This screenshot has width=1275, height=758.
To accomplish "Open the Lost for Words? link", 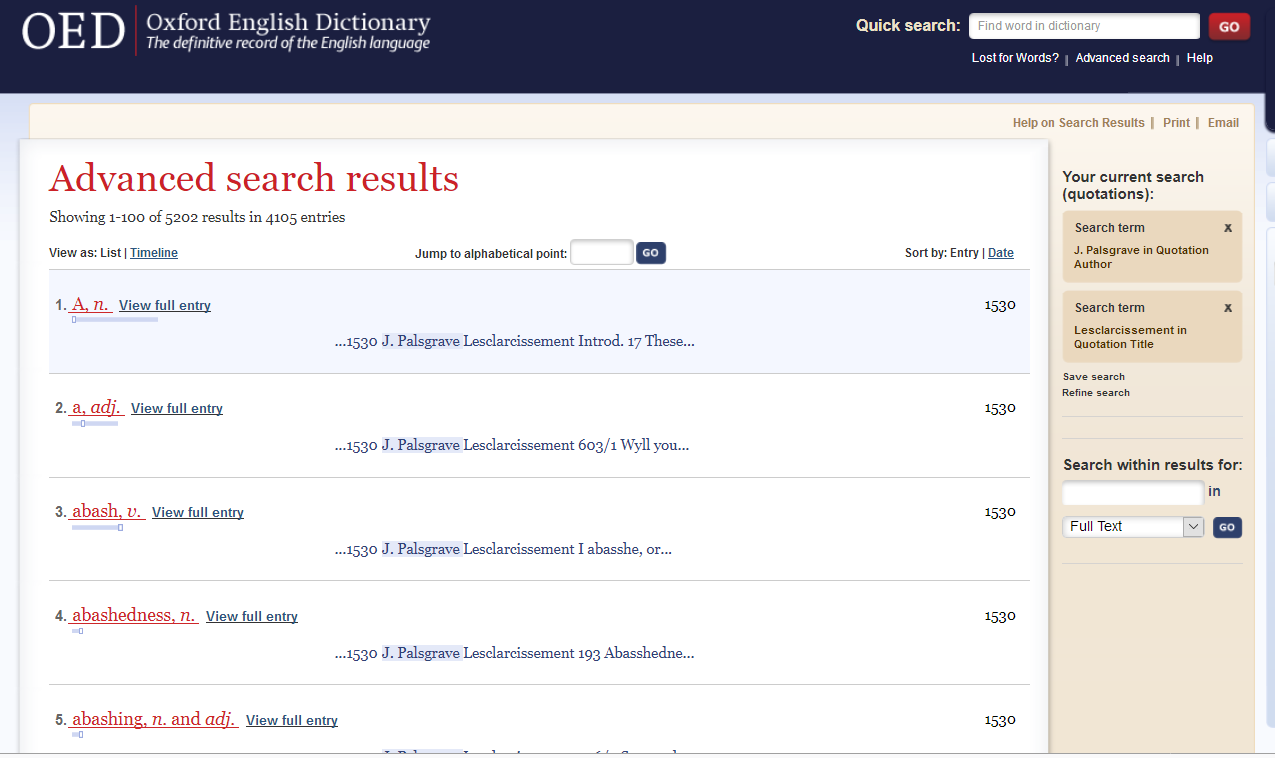I will tap(1015, 58).
